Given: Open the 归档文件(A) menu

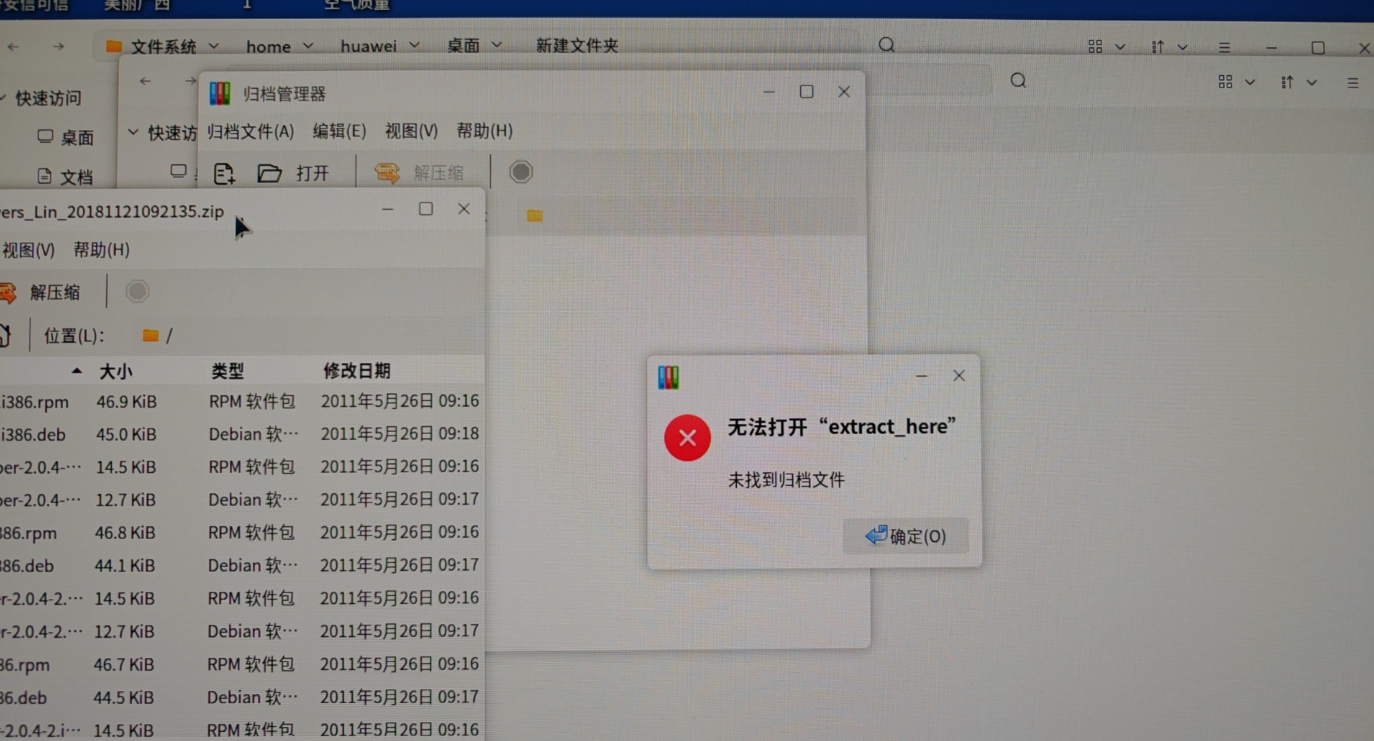Looking at the screenshot, I should click(x=250, y=130).
